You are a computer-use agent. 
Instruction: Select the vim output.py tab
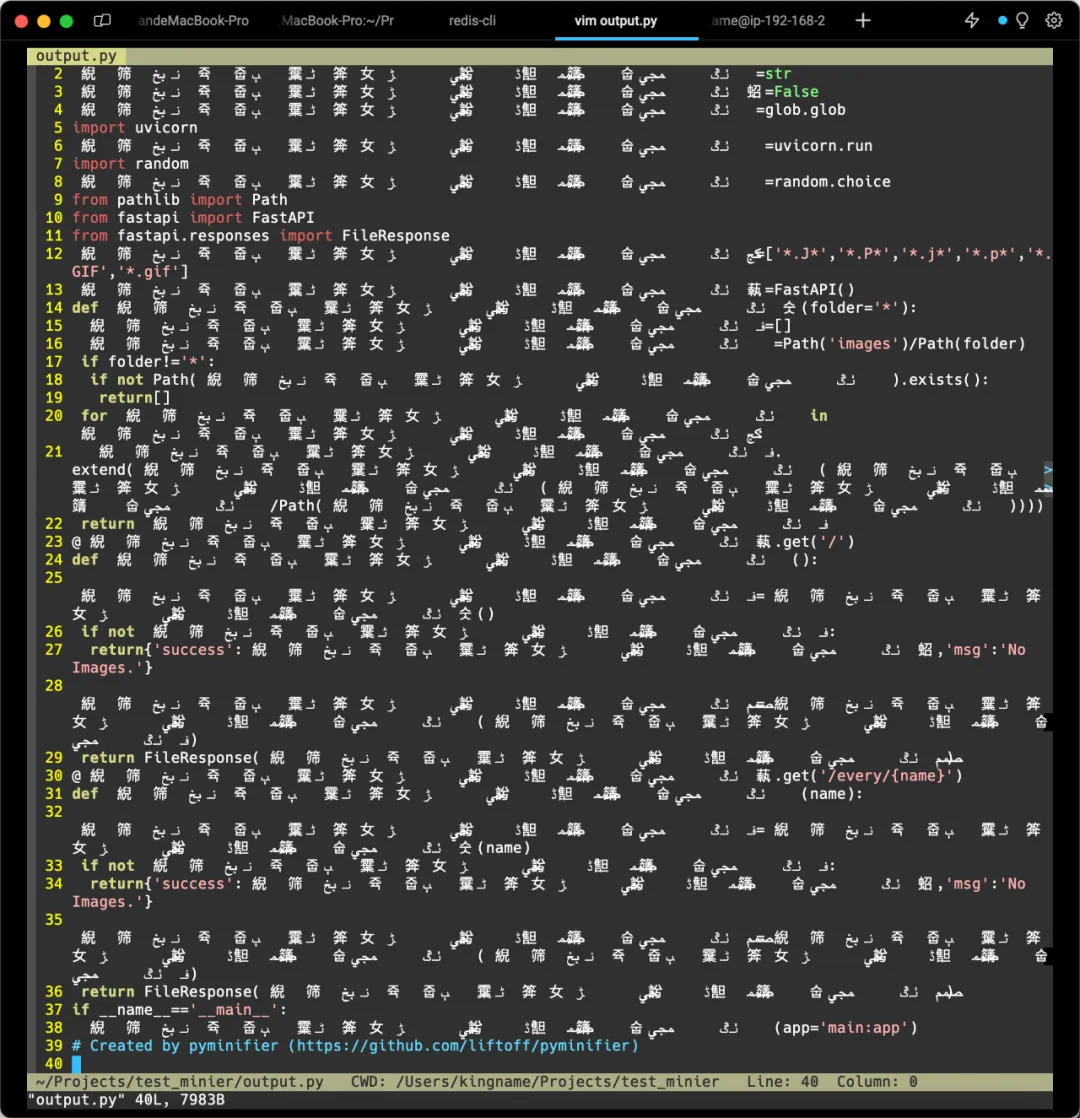616,21
